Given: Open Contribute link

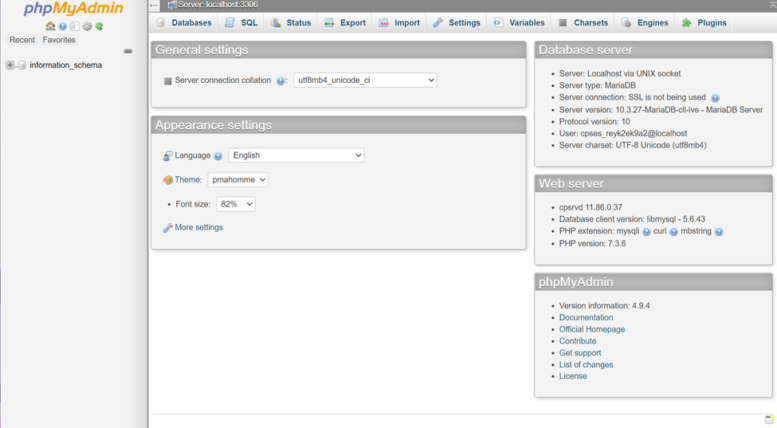Looking at the screenshot, I should [x=578, y=341].
